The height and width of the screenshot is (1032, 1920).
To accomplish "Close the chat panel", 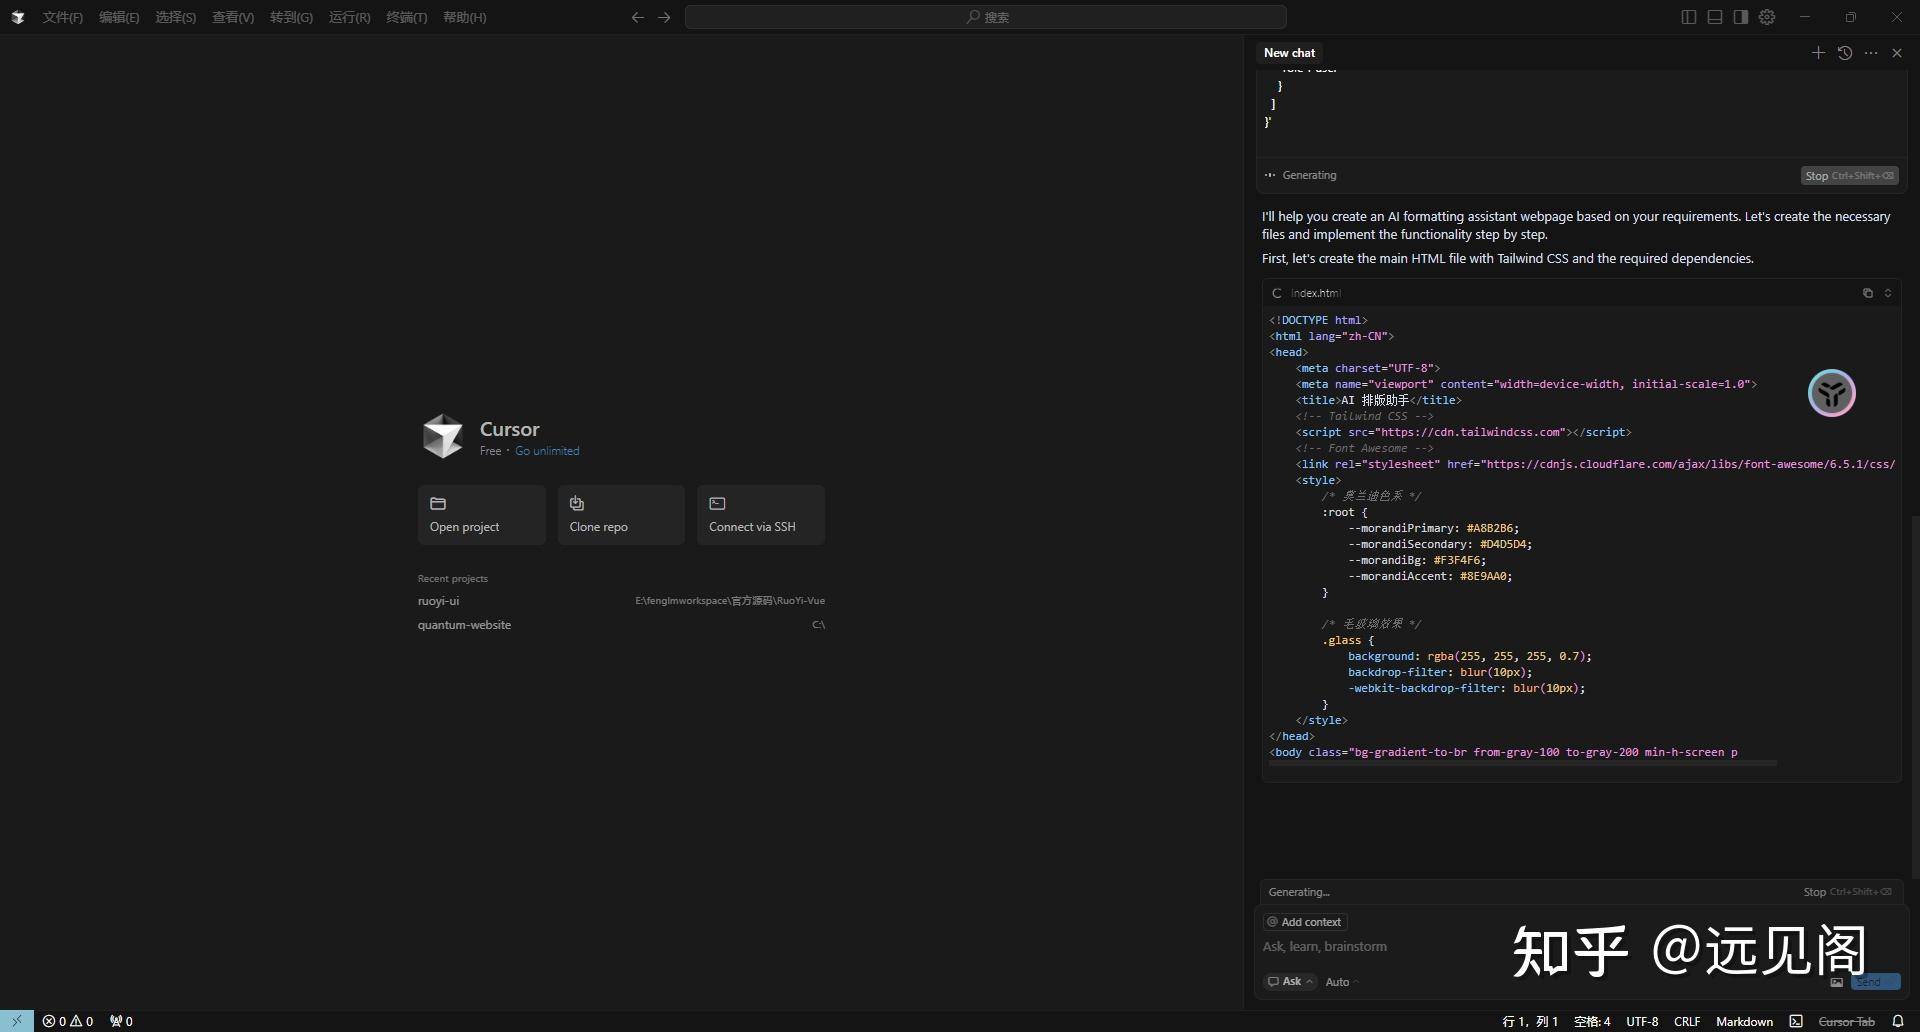I will [x=1897, y=53].
